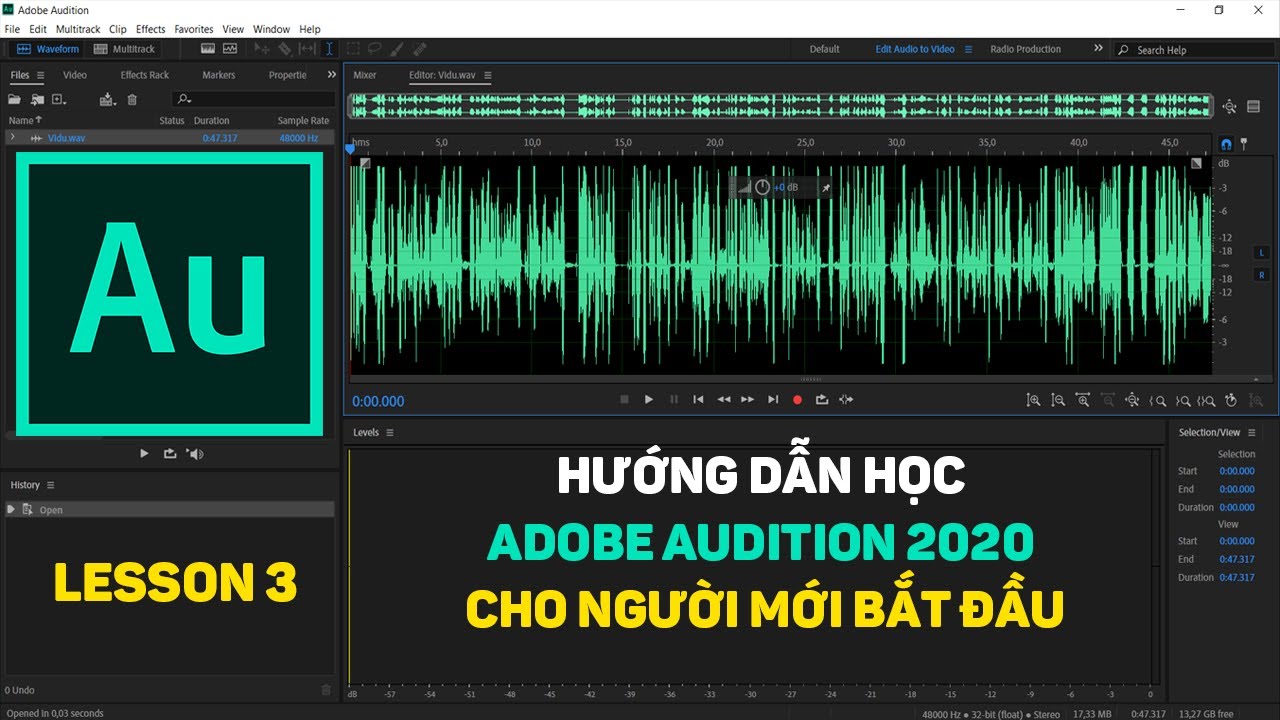
Task: Click Zoom Out Full icon
Action: pyautogui.click(x=1132, y=400)
